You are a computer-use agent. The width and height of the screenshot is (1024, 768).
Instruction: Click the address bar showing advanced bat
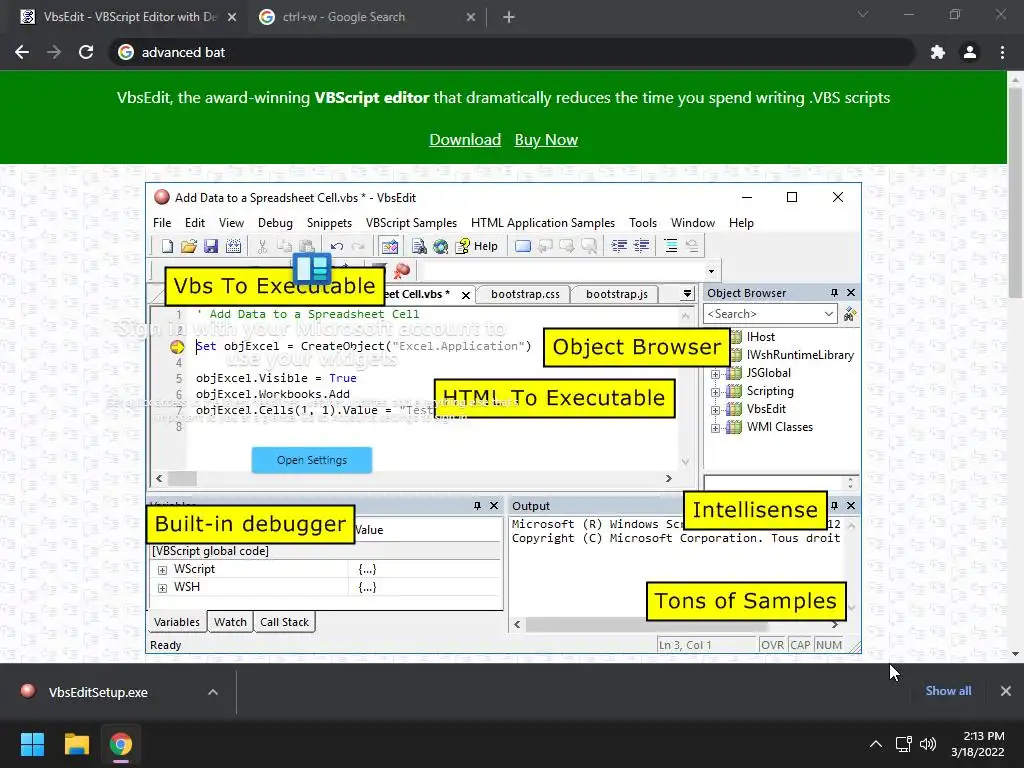pos(512,52)
